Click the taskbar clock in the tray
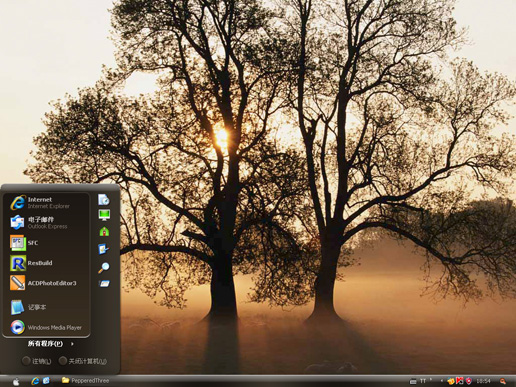 pyautogui.click(x=483, y=381)
